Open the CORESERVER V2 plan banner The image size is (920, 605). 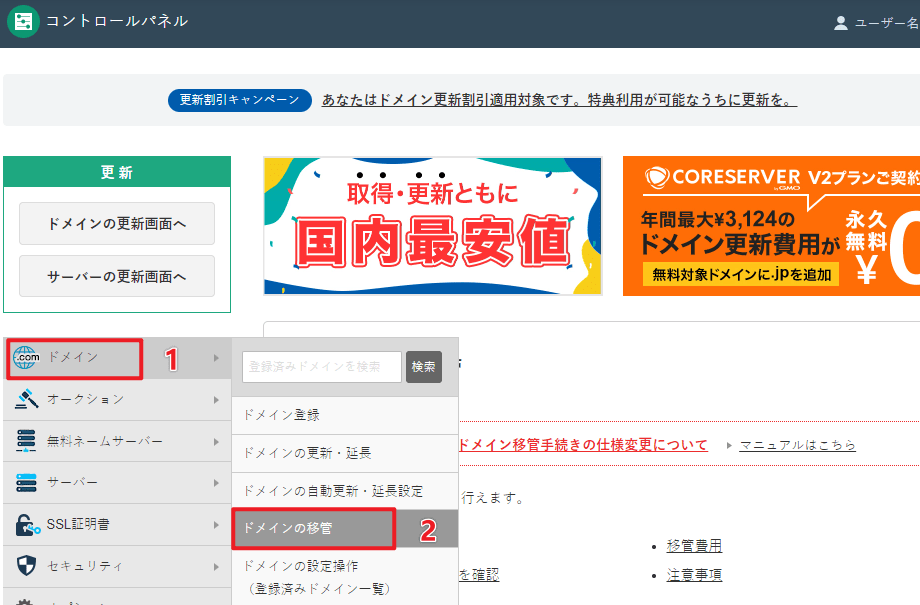click(771, 226)
